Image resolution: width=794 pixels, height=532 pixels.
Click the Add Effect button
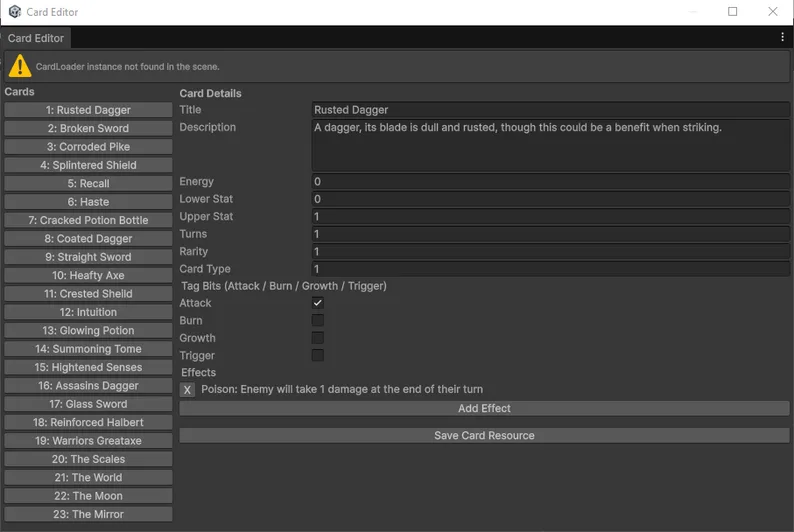point(484,408)
